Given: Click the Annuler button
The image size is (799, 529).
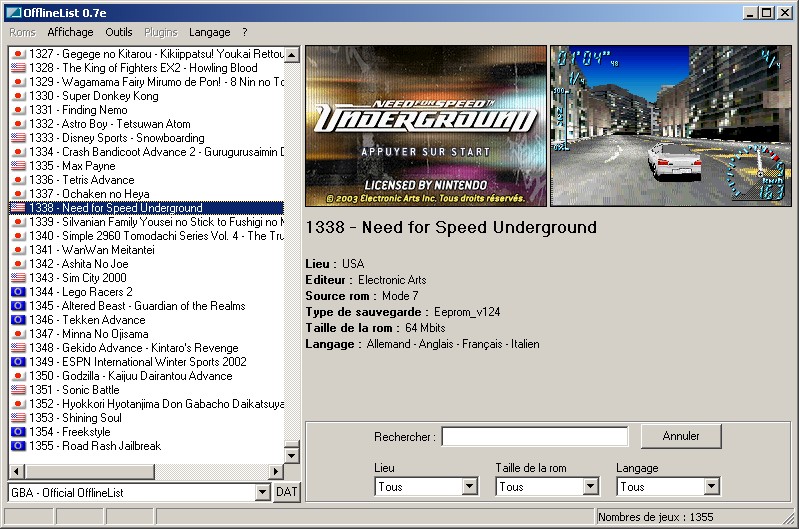Looking at the screenshot, I should point(681,436).
